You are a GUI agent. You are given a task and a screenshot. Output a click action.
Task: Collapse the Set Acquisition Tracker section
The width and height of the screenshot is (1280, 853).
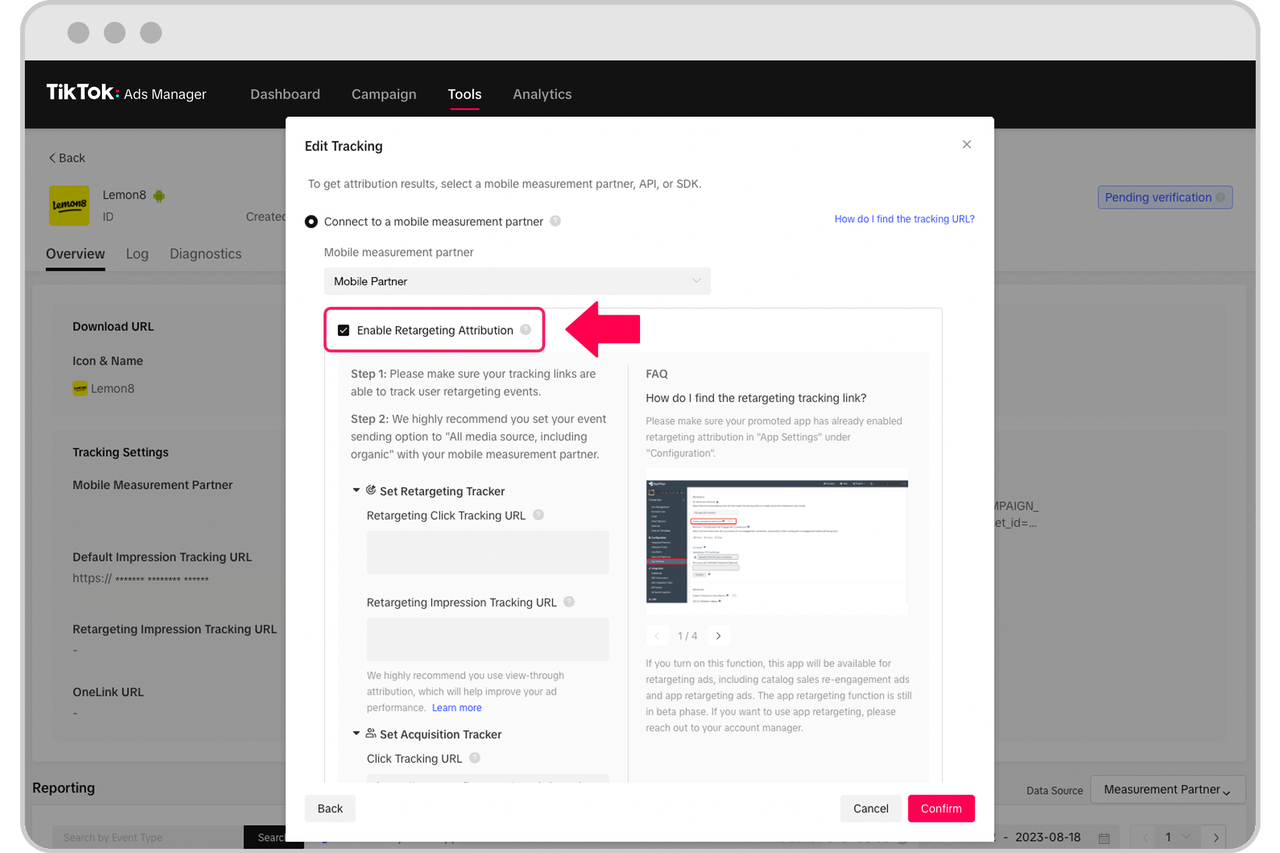(x=356, y=734)
